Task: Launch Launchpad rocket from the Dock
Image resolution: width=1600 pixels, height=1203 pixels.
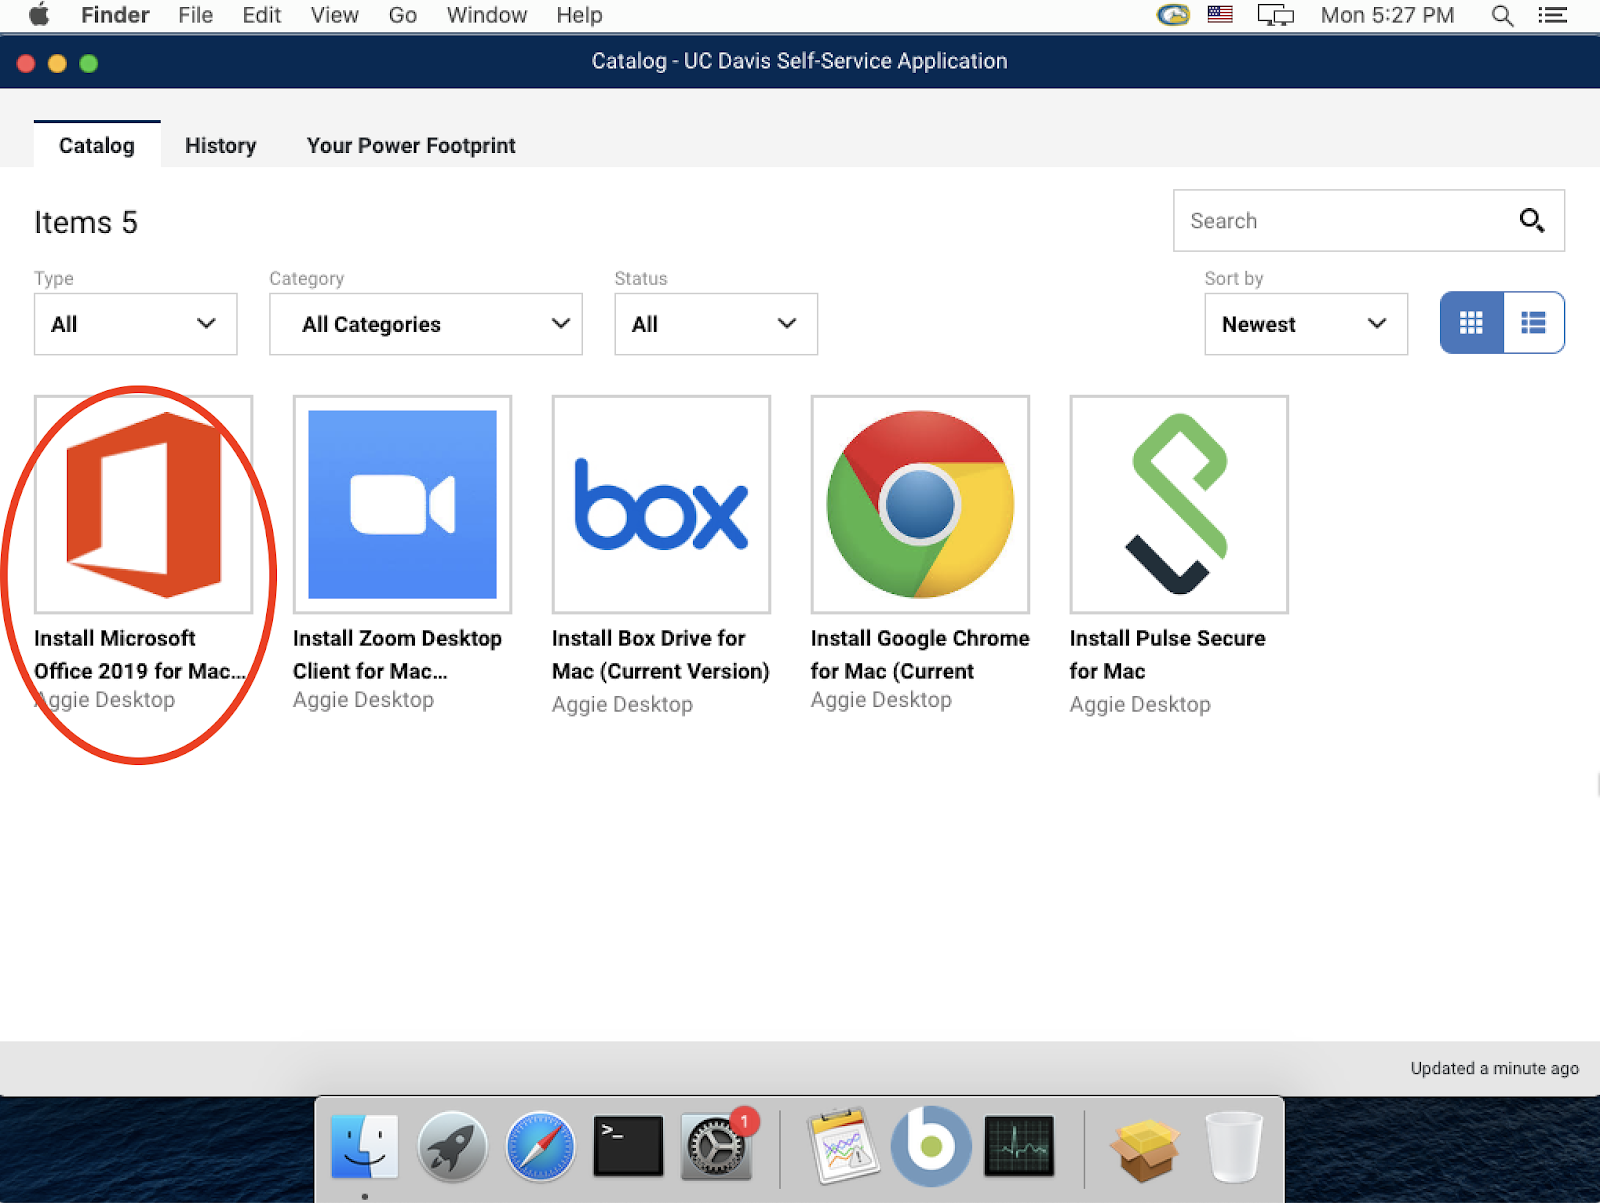Action: pyautogui.click(x=452, y=1146)
